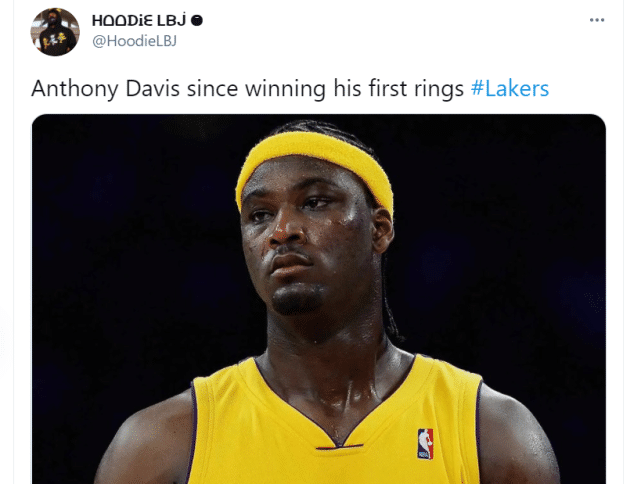Expand the tweet's attached photo
Viewport: 641px width, 484px height.
pos(319,299)
